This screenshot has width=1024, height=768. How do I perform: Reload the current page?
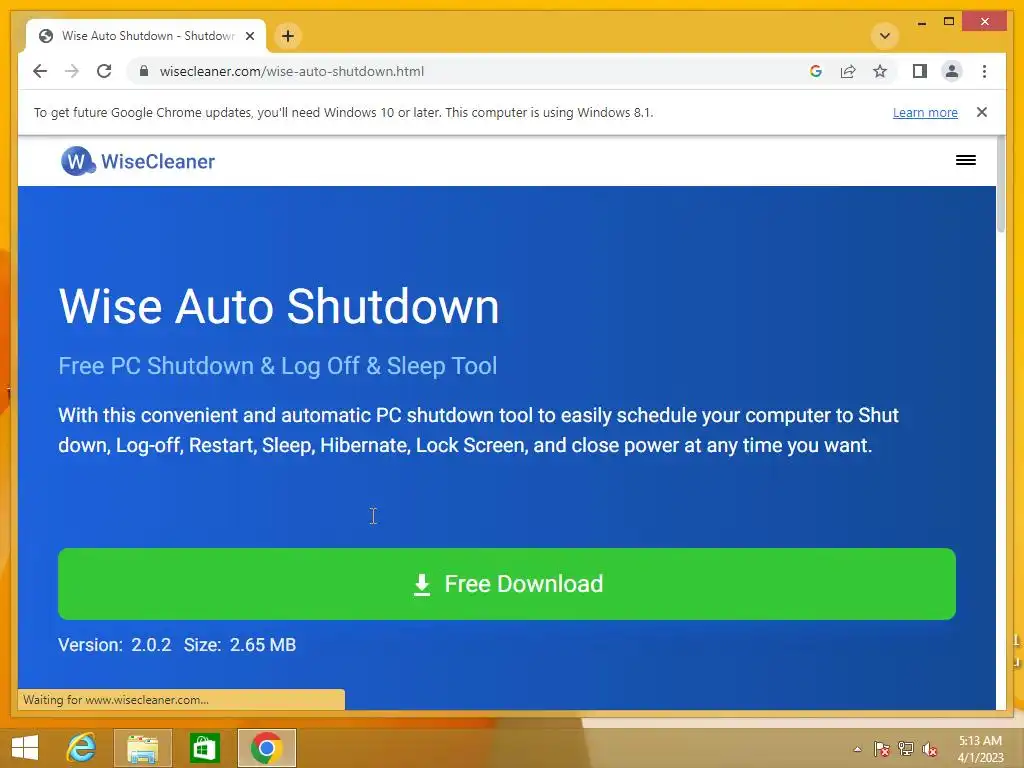[x=104, y=71]
